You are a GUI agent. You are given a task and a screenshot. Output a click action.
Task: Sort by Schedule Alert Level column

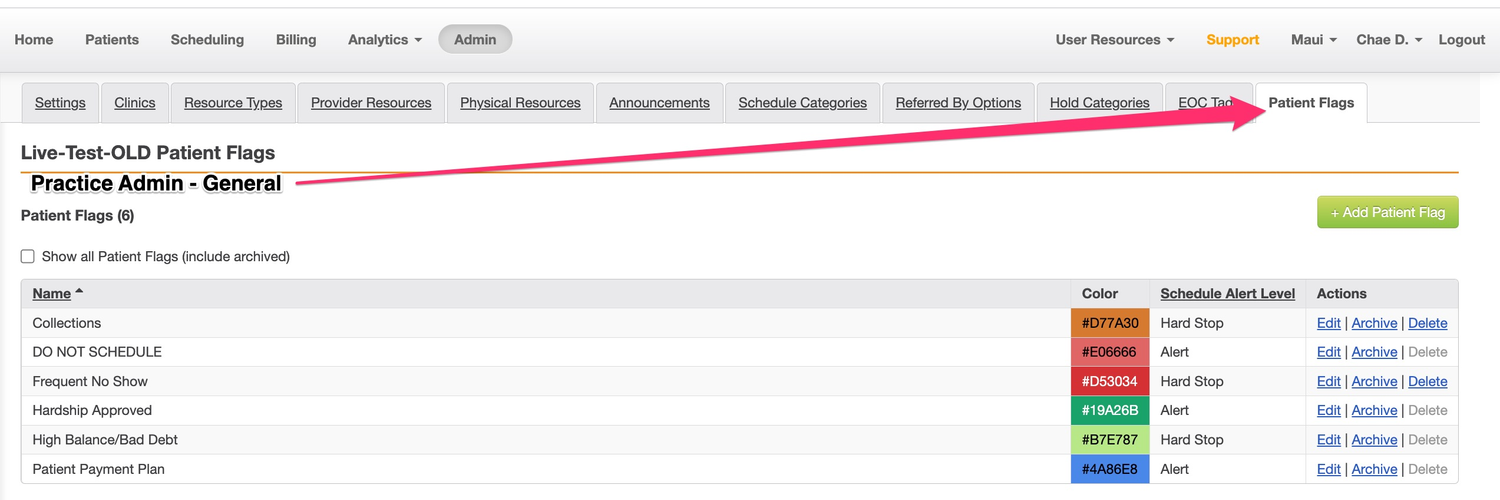1227,293
